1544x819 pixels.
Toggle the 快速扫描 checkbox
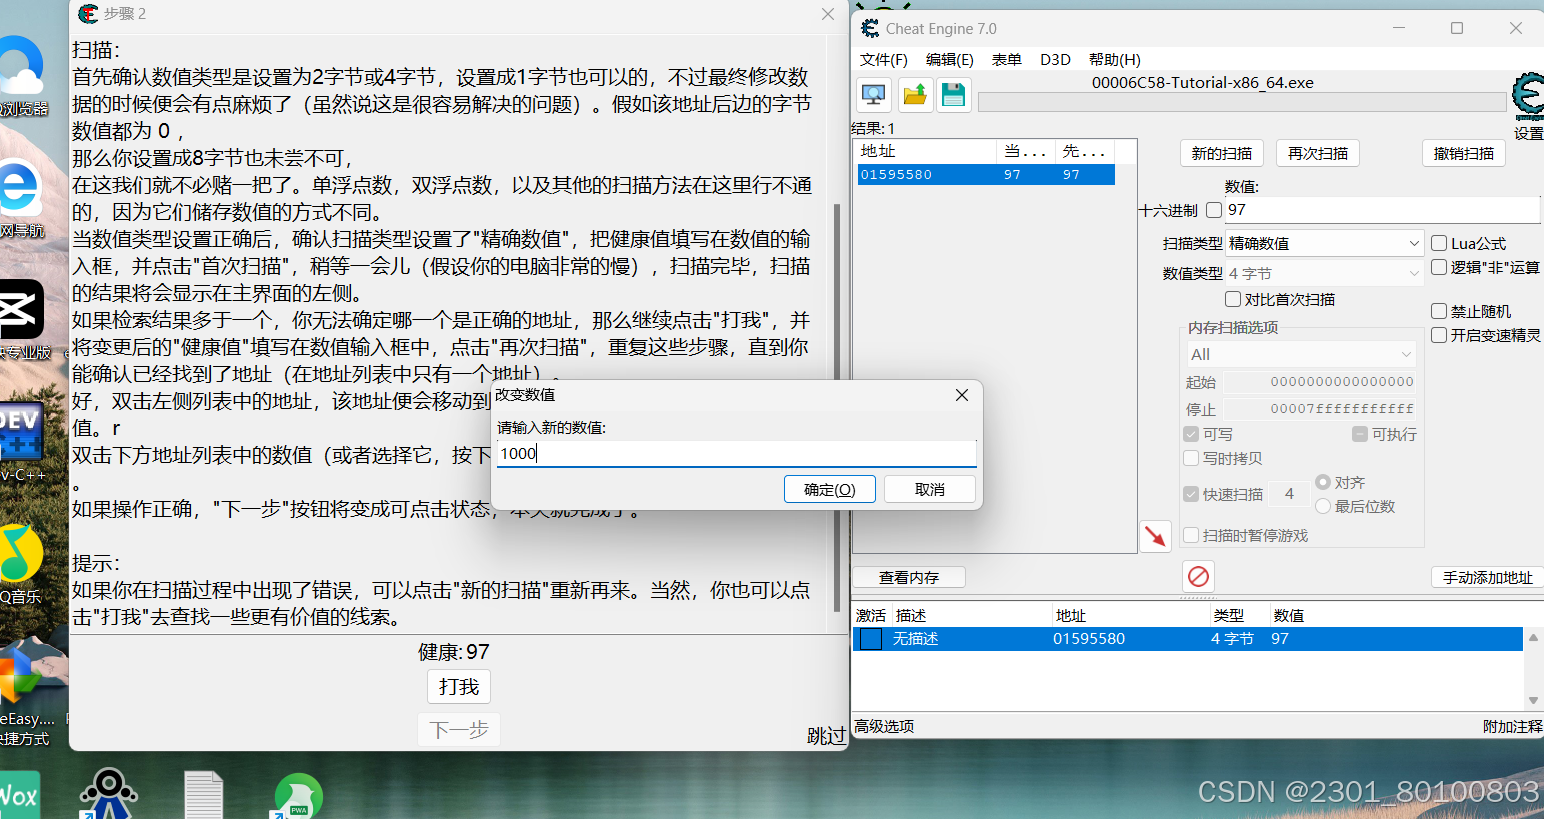click(1191, 494)
